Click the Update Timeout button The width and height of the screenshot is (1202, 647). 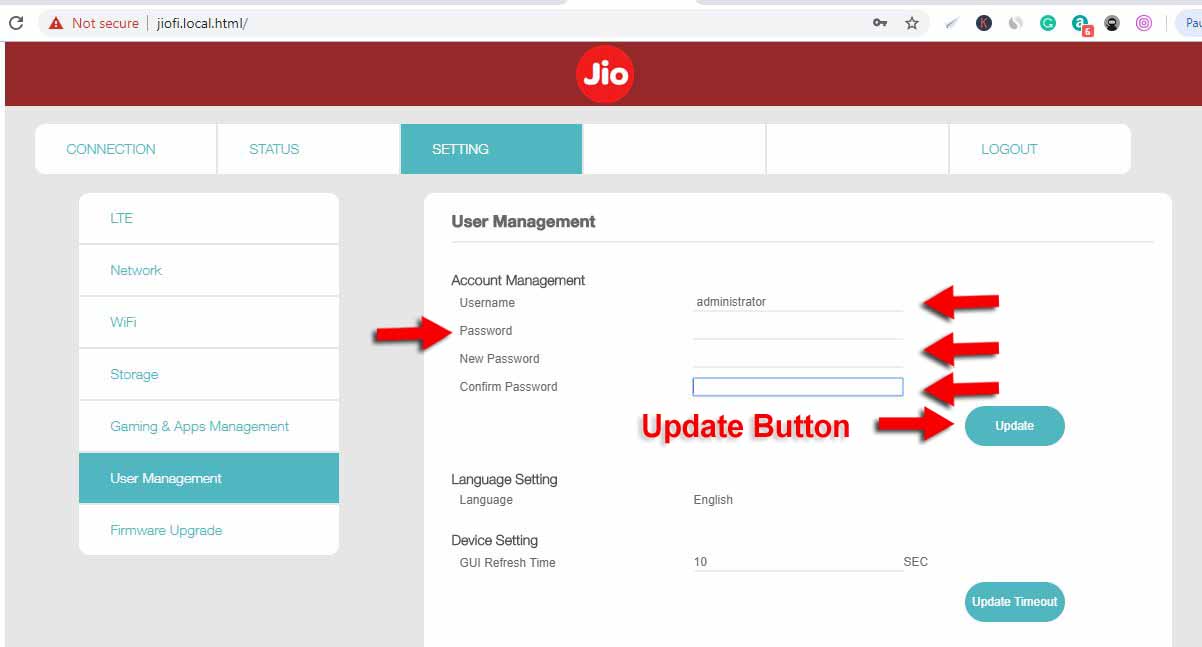click(1014, 601)
